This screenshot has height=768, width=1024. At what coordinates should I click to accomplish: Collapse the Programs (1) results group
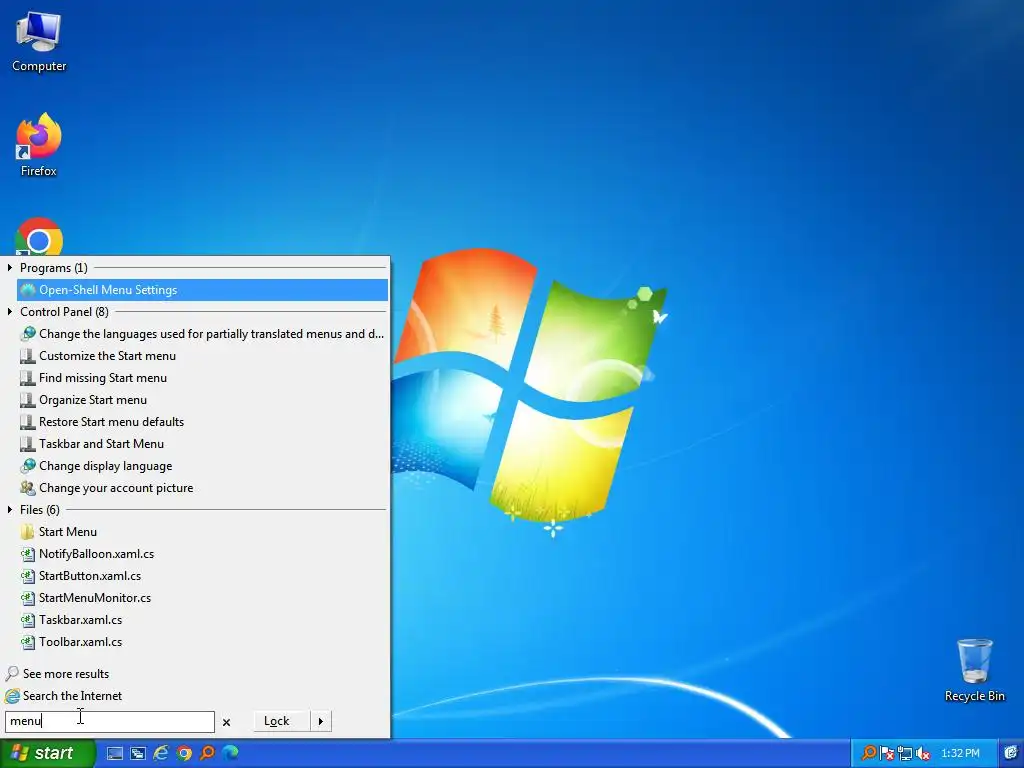click(9, 268)
